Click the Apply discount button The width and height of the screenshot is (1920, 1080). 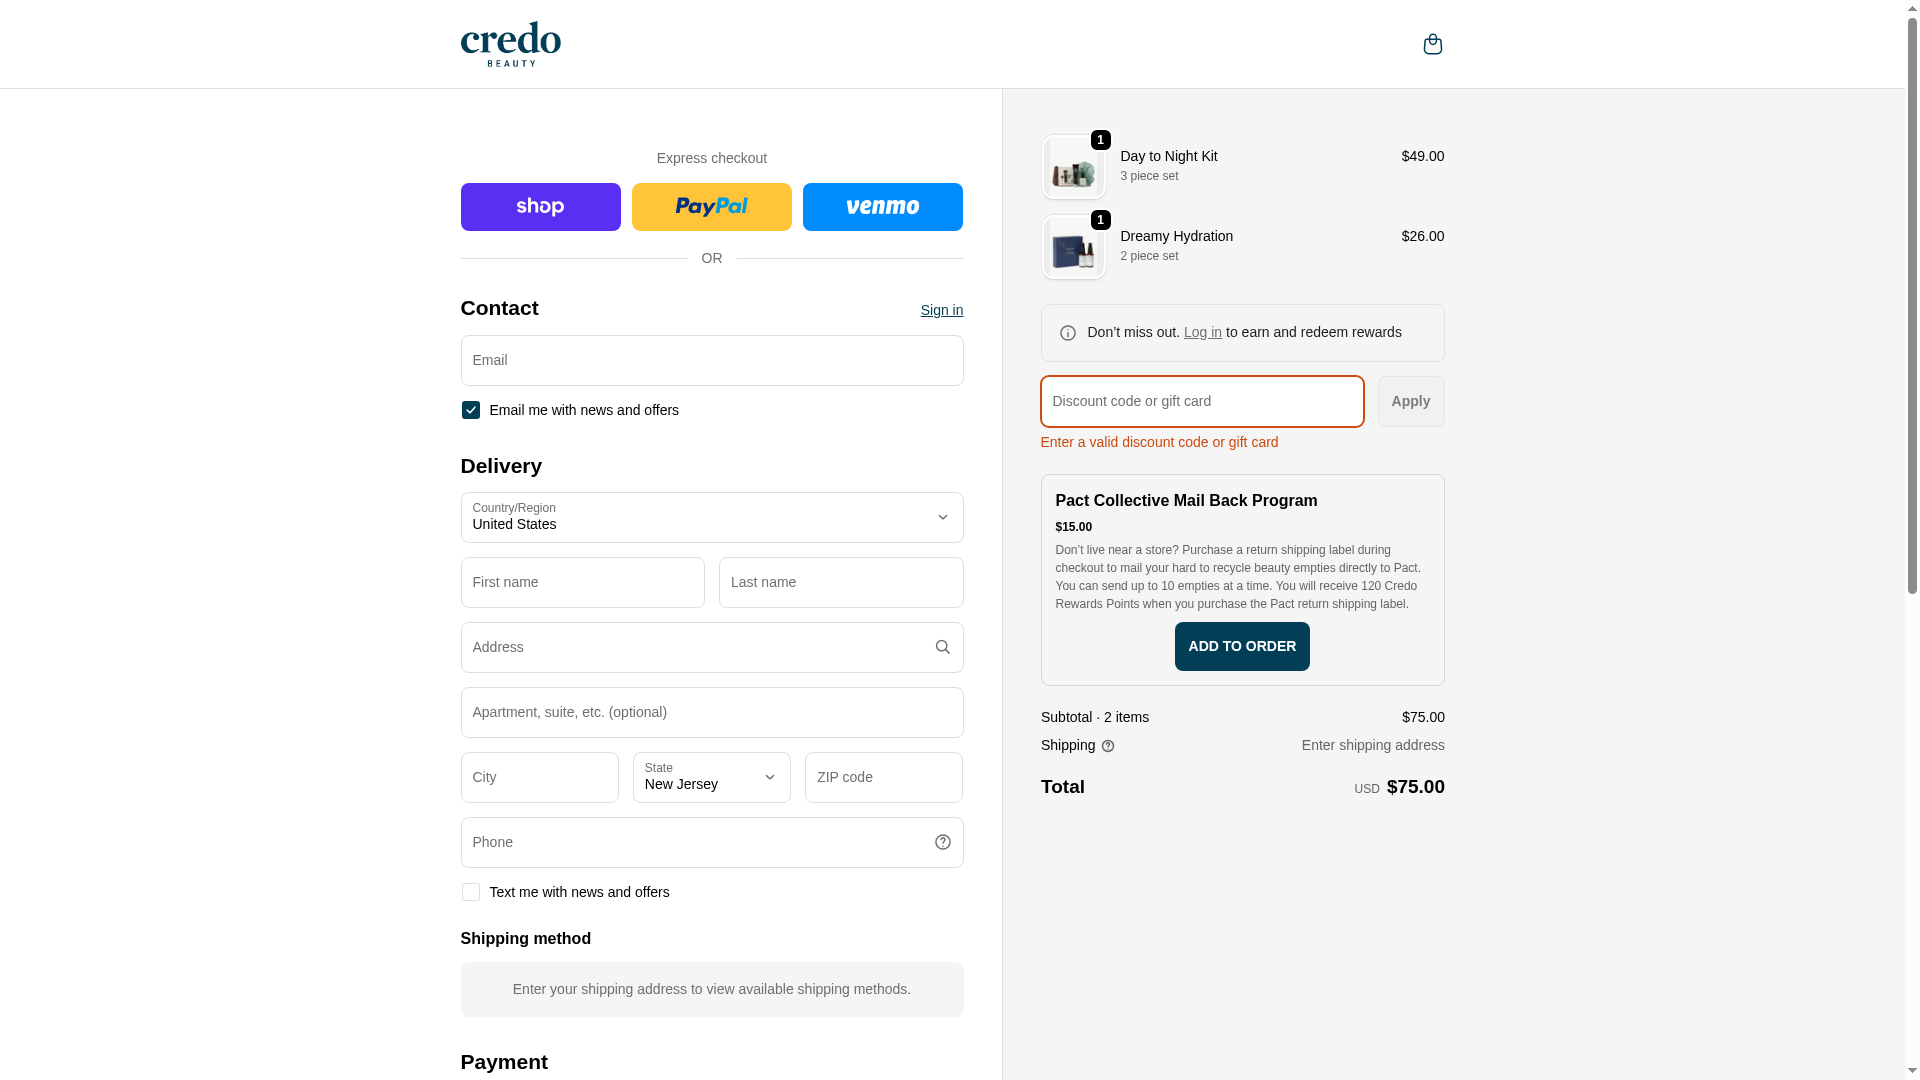[1410, 401]
